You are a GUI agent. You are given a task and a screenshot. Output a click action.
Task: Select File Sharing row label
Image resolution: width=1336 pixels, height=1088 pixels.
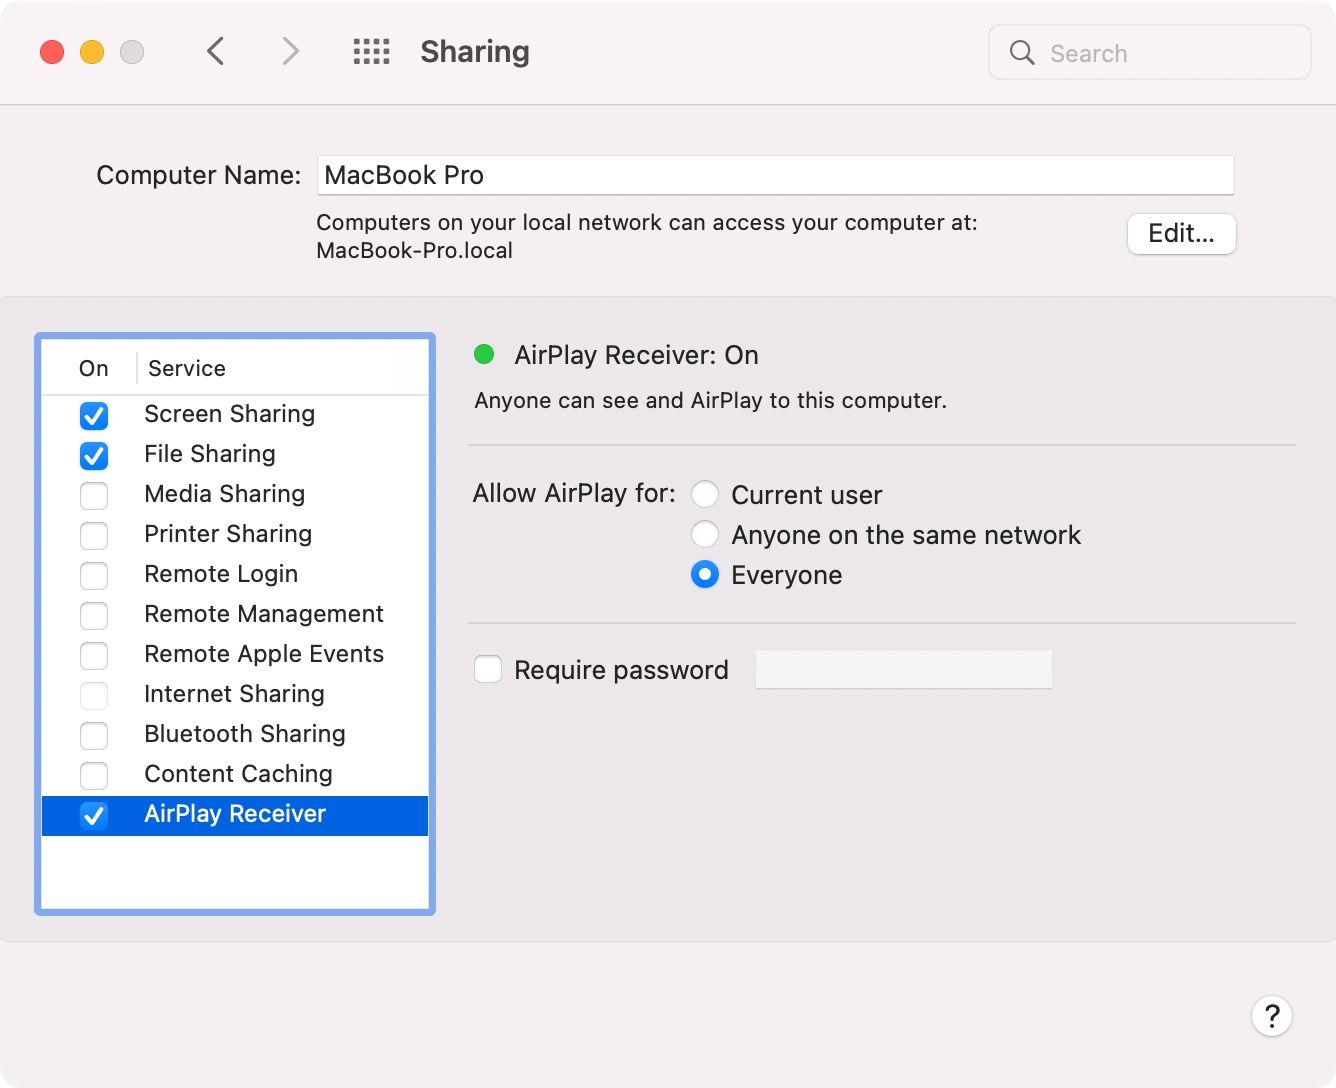[209, 454]
